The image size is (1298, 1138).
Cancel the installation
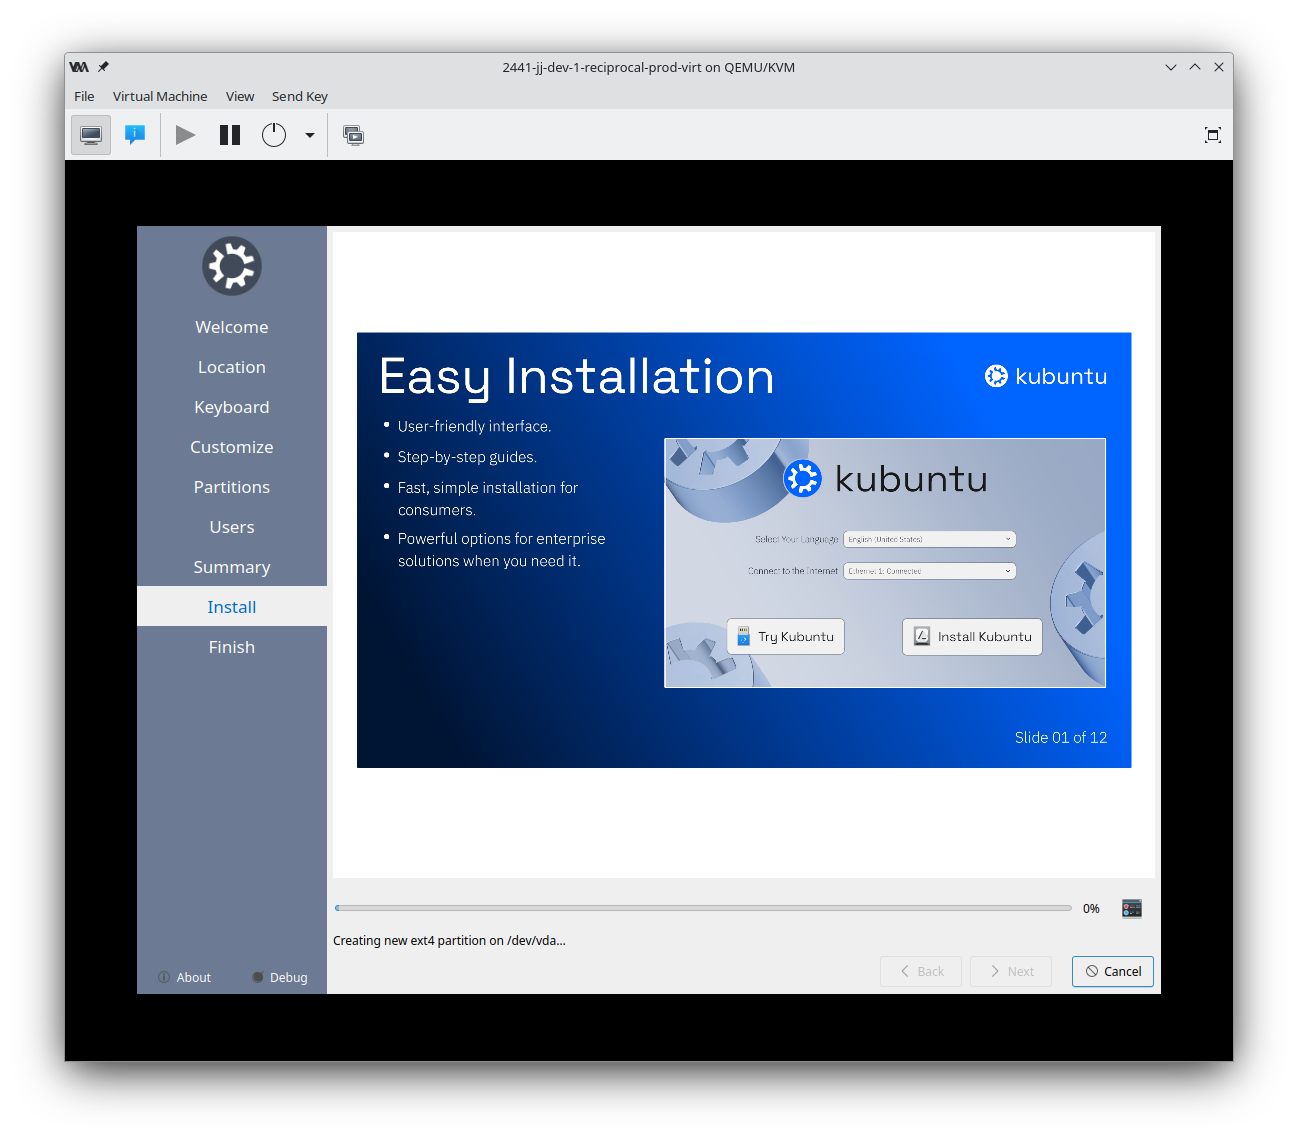[x=1113, y=971]
